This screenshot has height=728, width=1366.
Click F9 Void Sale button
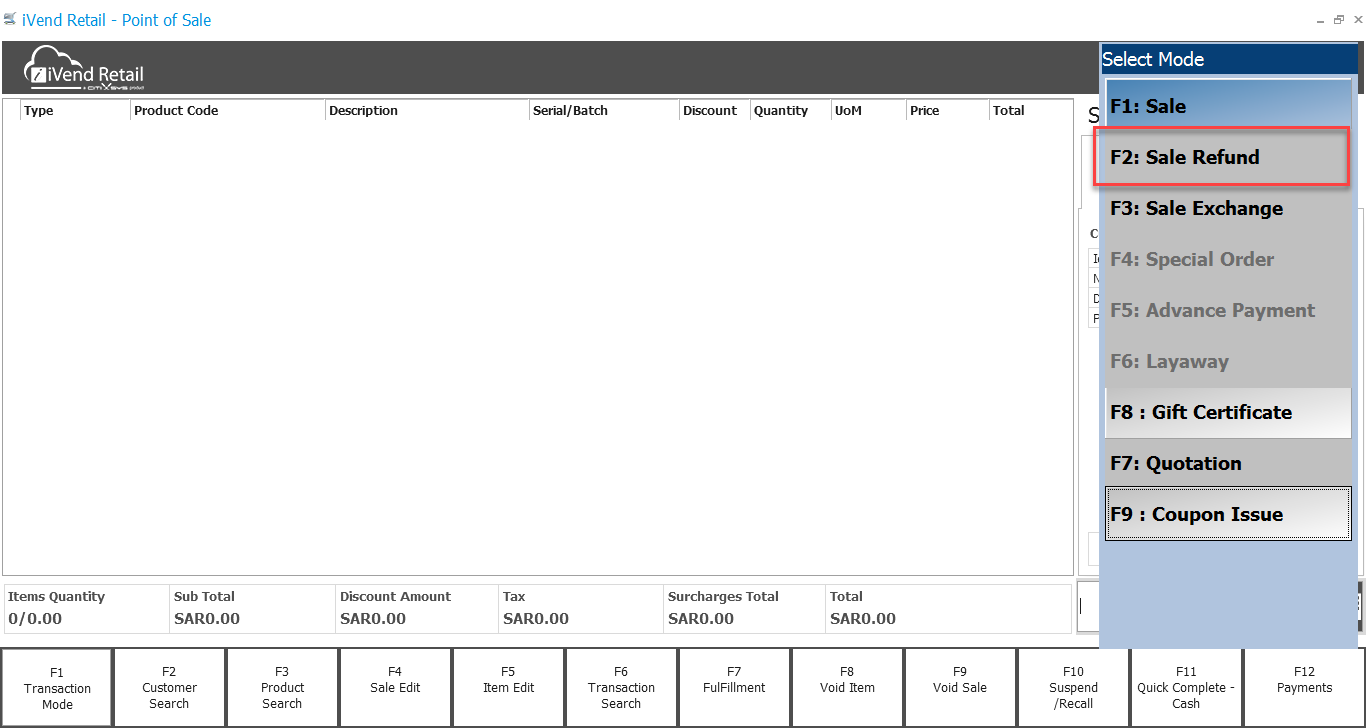click(961, 688)
